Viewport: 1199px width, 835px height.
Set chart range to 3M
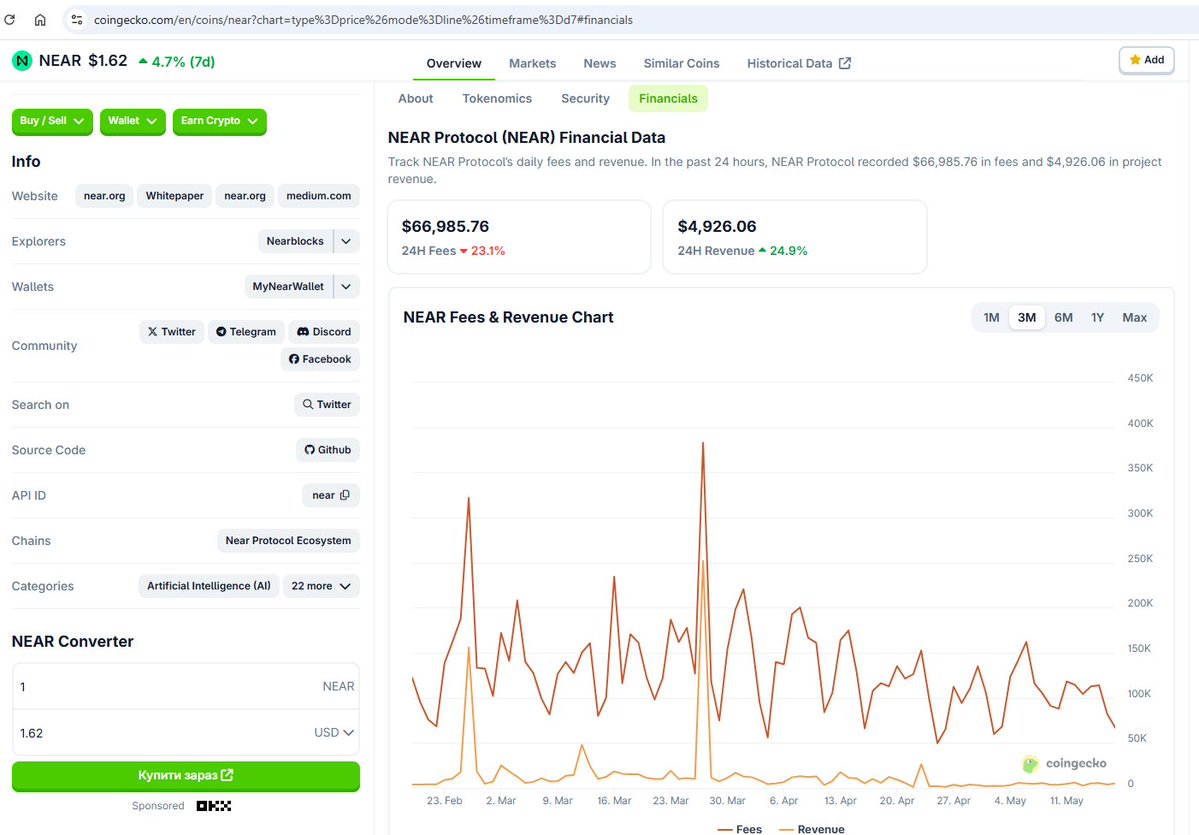1026,317
